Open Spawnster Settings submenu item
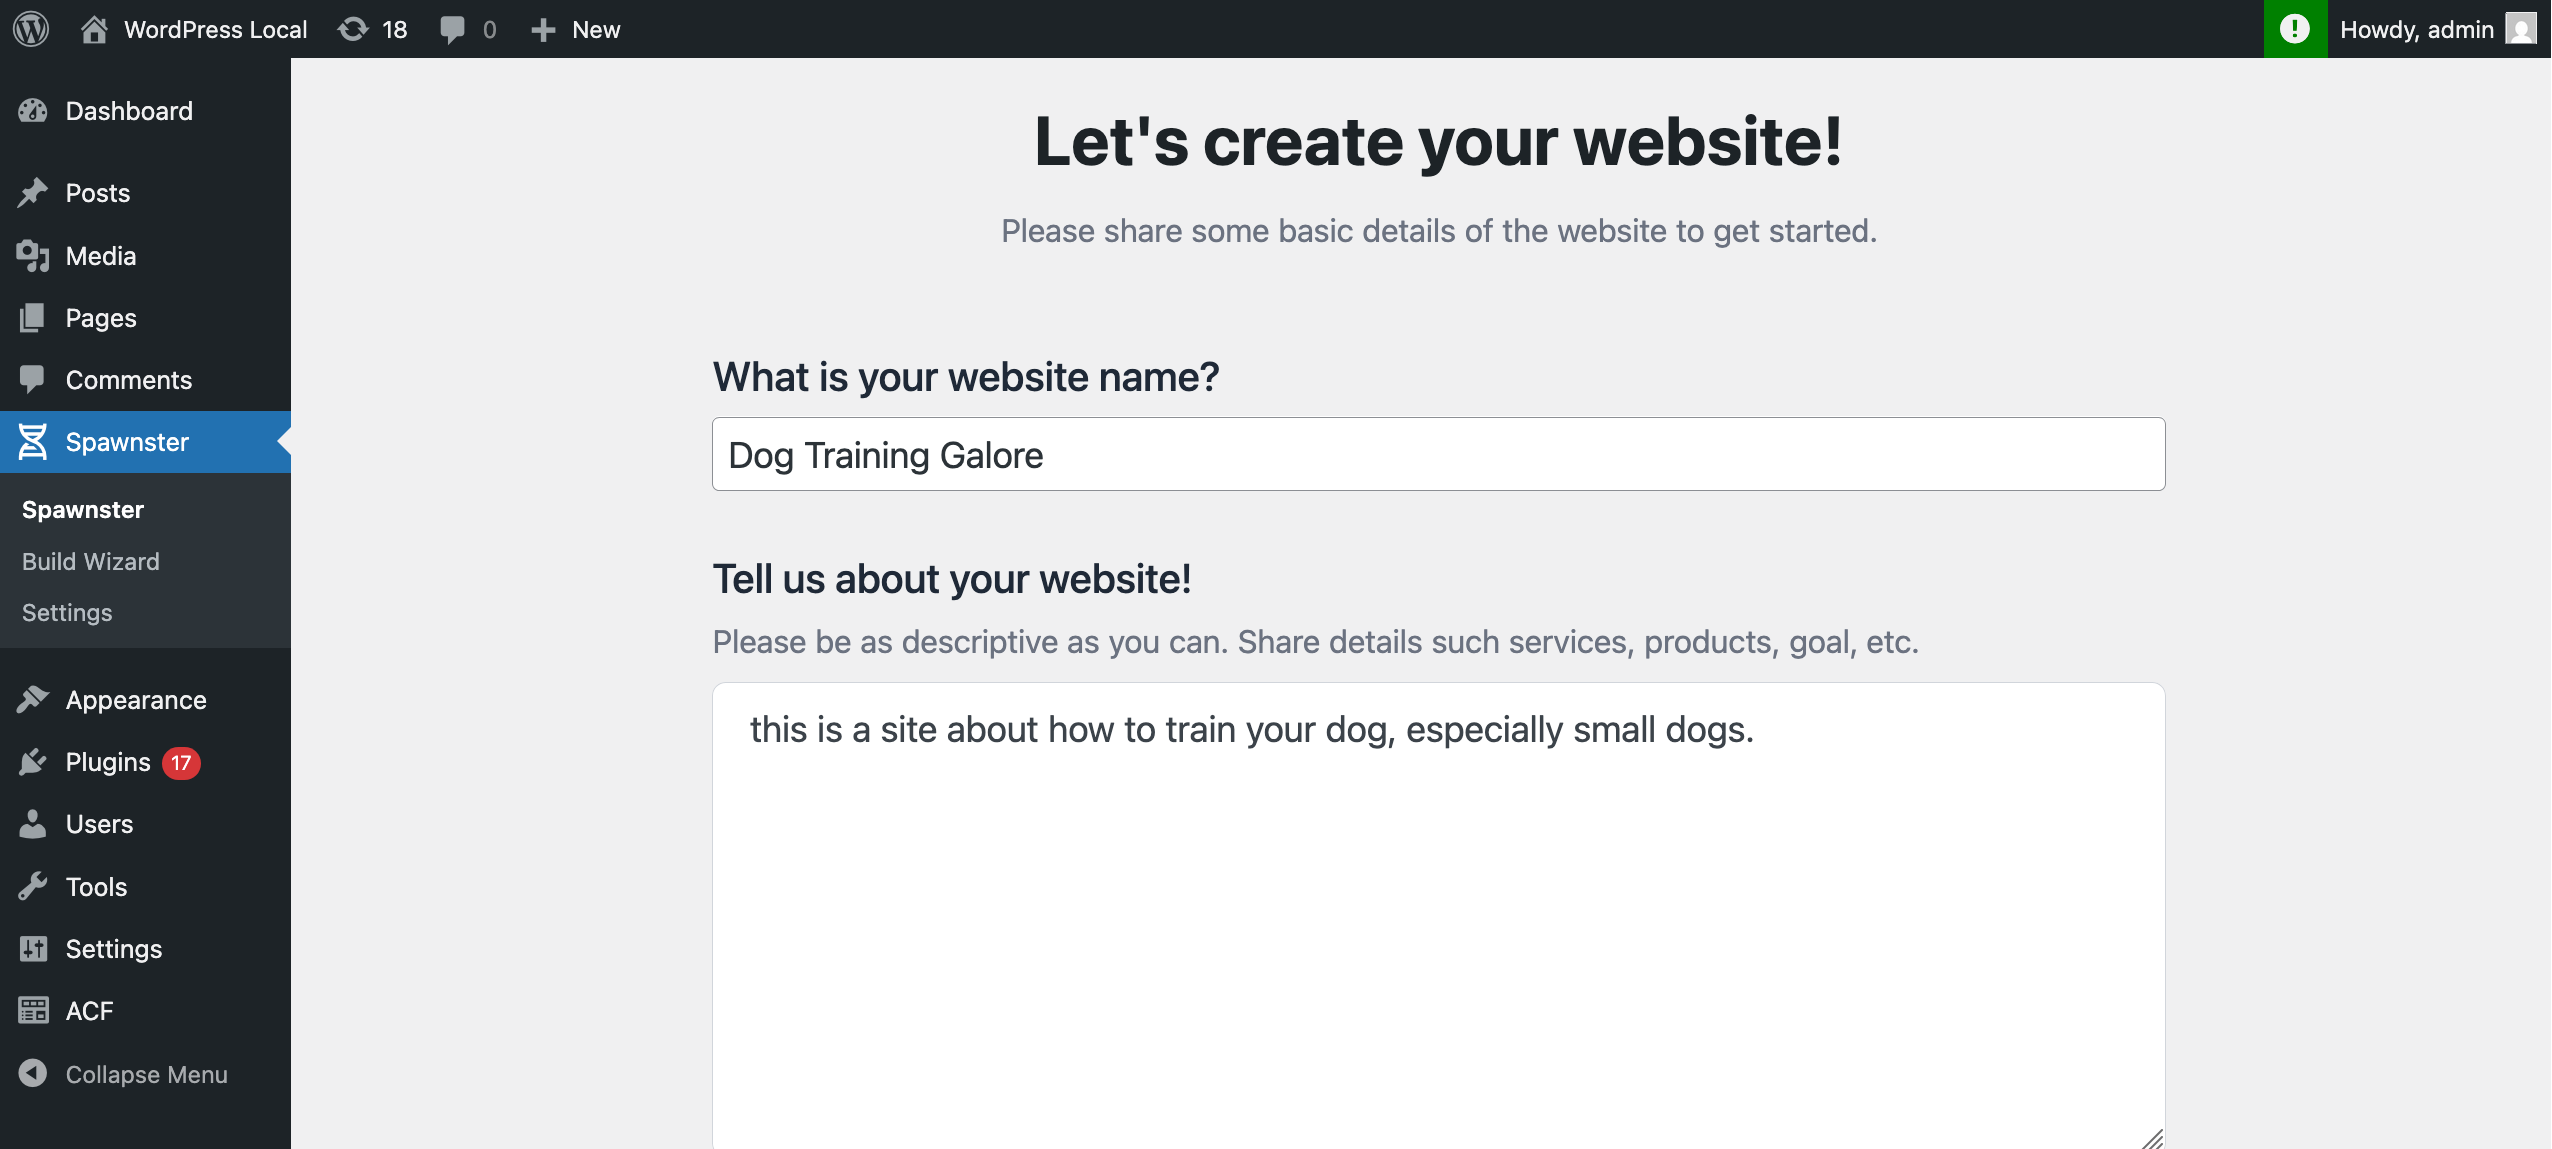2552x1149 pixels. 67,612
